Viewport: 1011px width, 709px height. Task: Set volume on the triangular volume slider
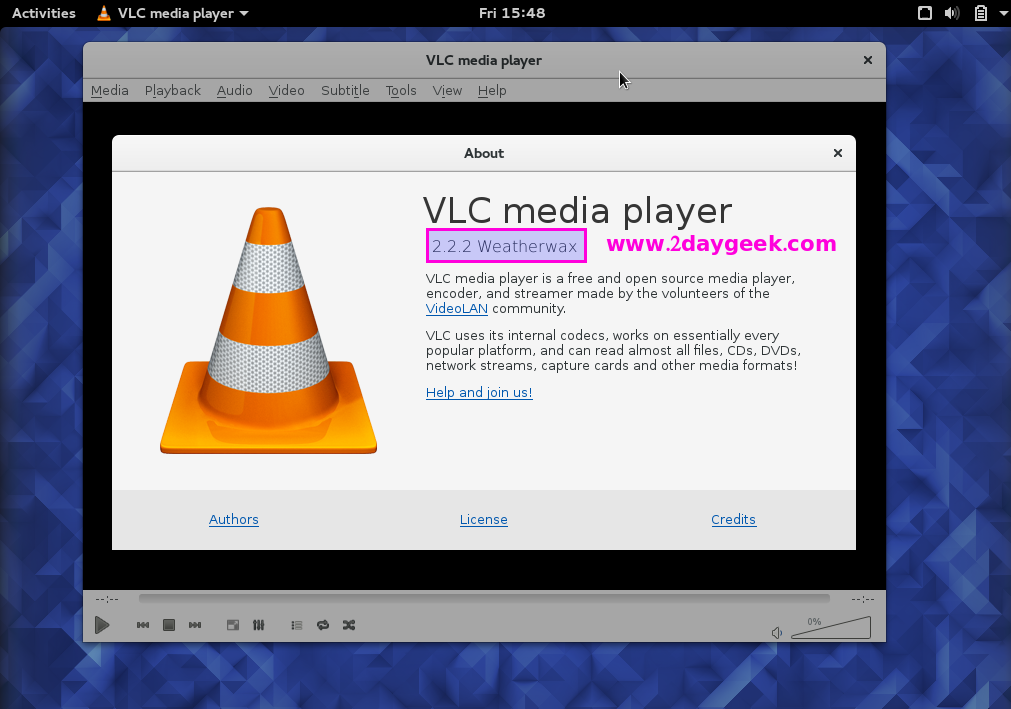point(831,628)
